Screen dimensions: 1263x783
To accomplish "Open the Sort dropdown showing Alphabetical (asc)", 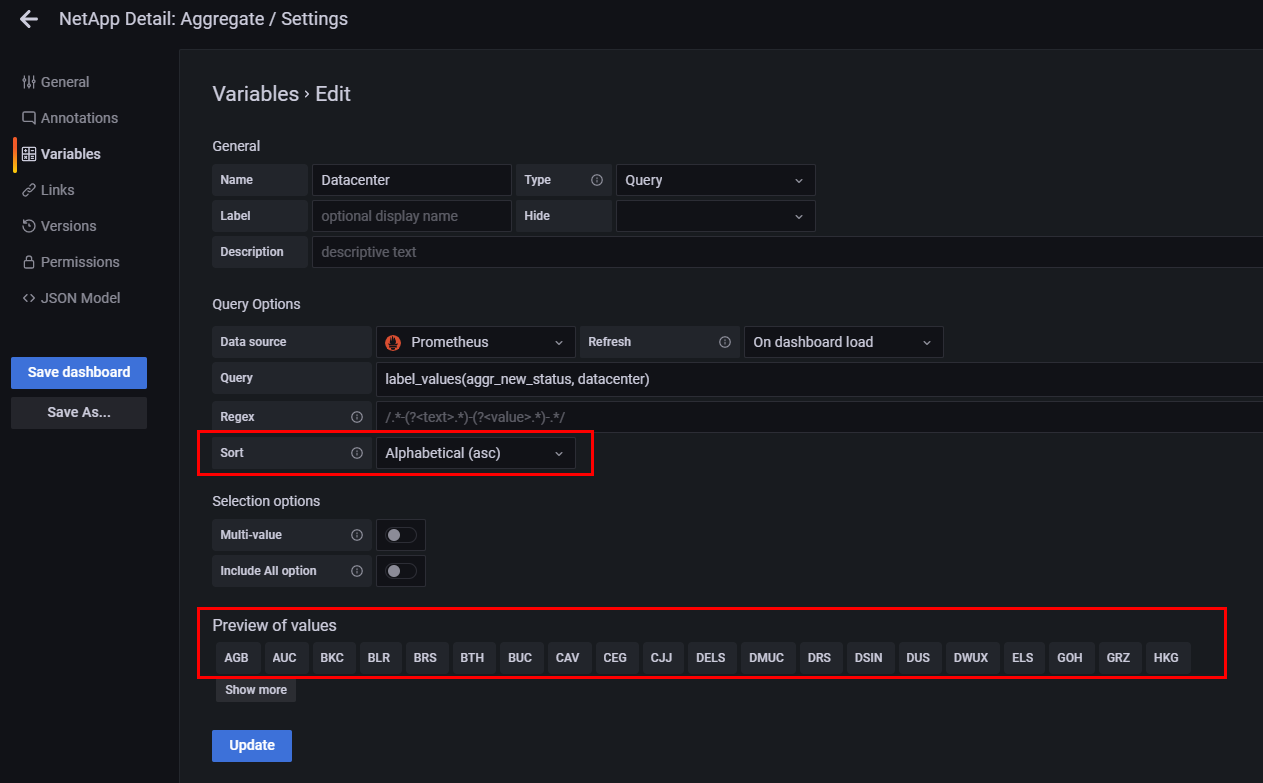I will pos(476,453).
